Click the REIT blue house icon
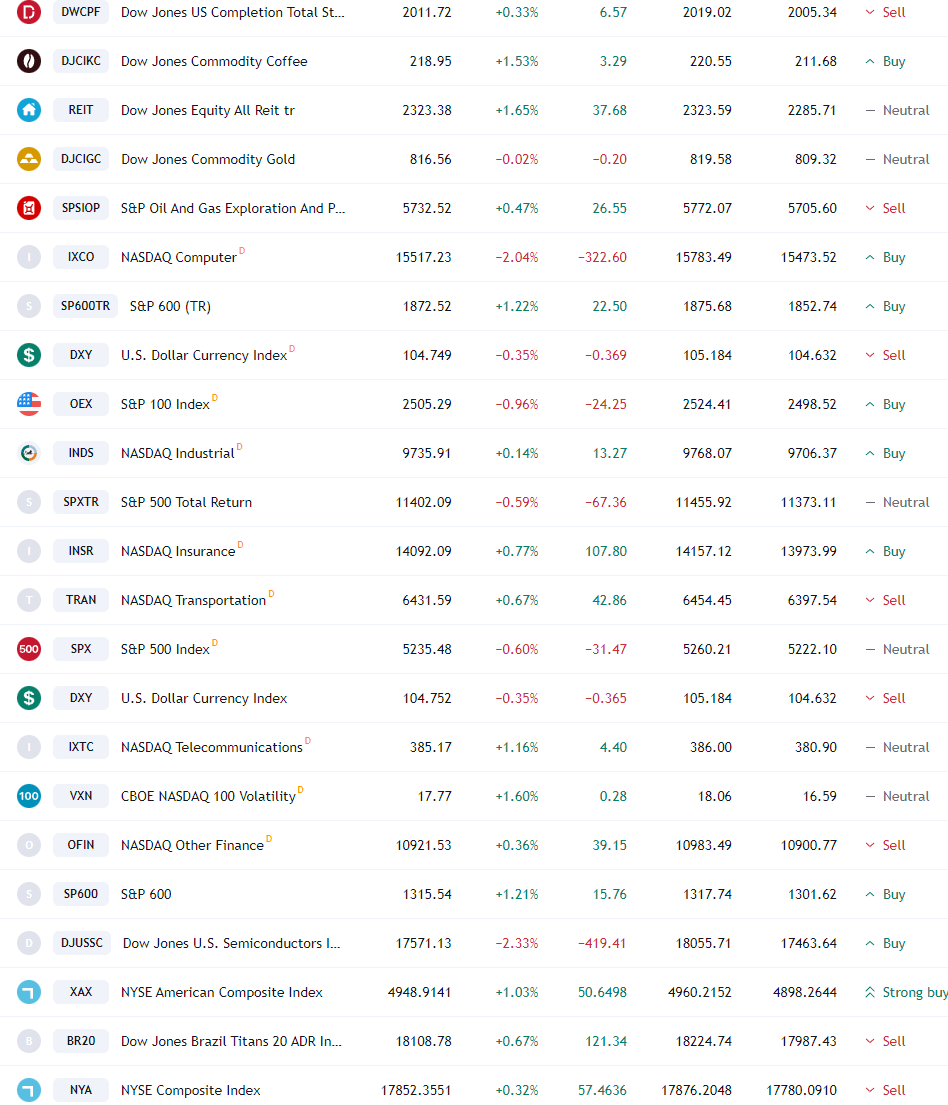The image size is (948, 1105). (x=29, y=110)
